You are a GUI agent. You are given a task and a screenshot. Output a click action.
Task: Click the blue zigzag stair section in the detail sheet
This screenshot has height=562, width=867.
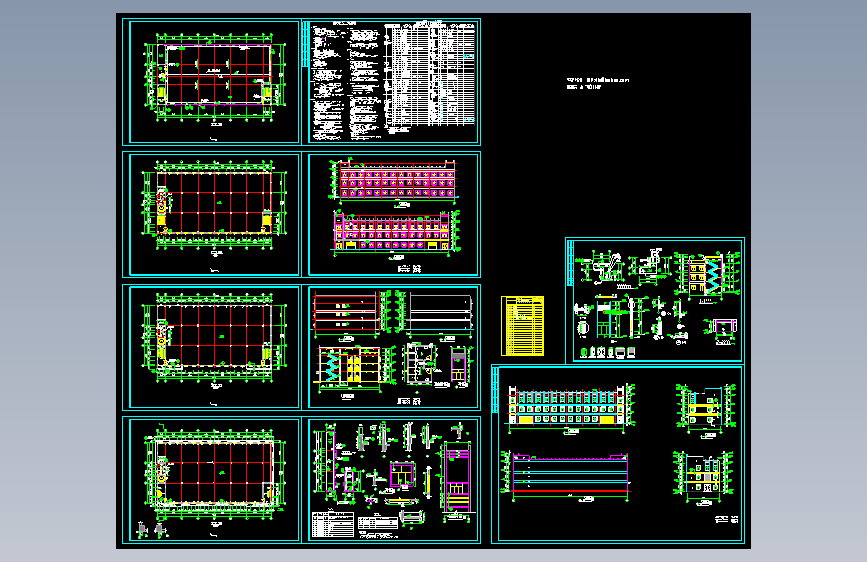click(714, 276)
